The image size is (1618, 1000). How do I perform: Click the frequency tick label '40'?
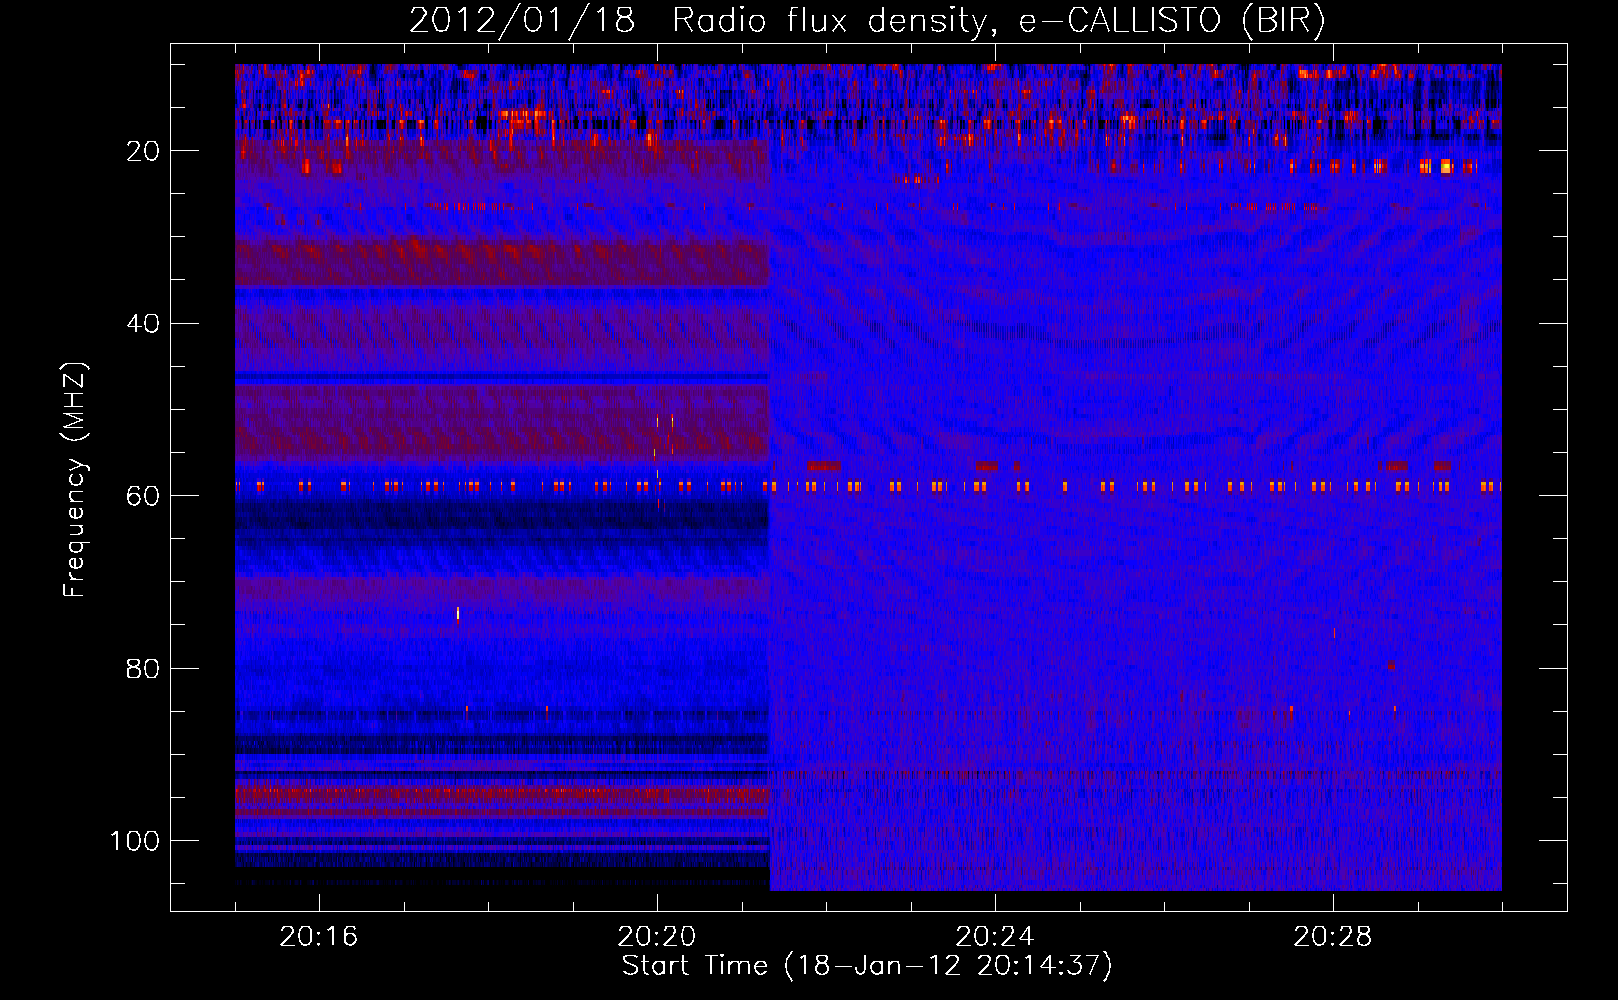point(144,324)
